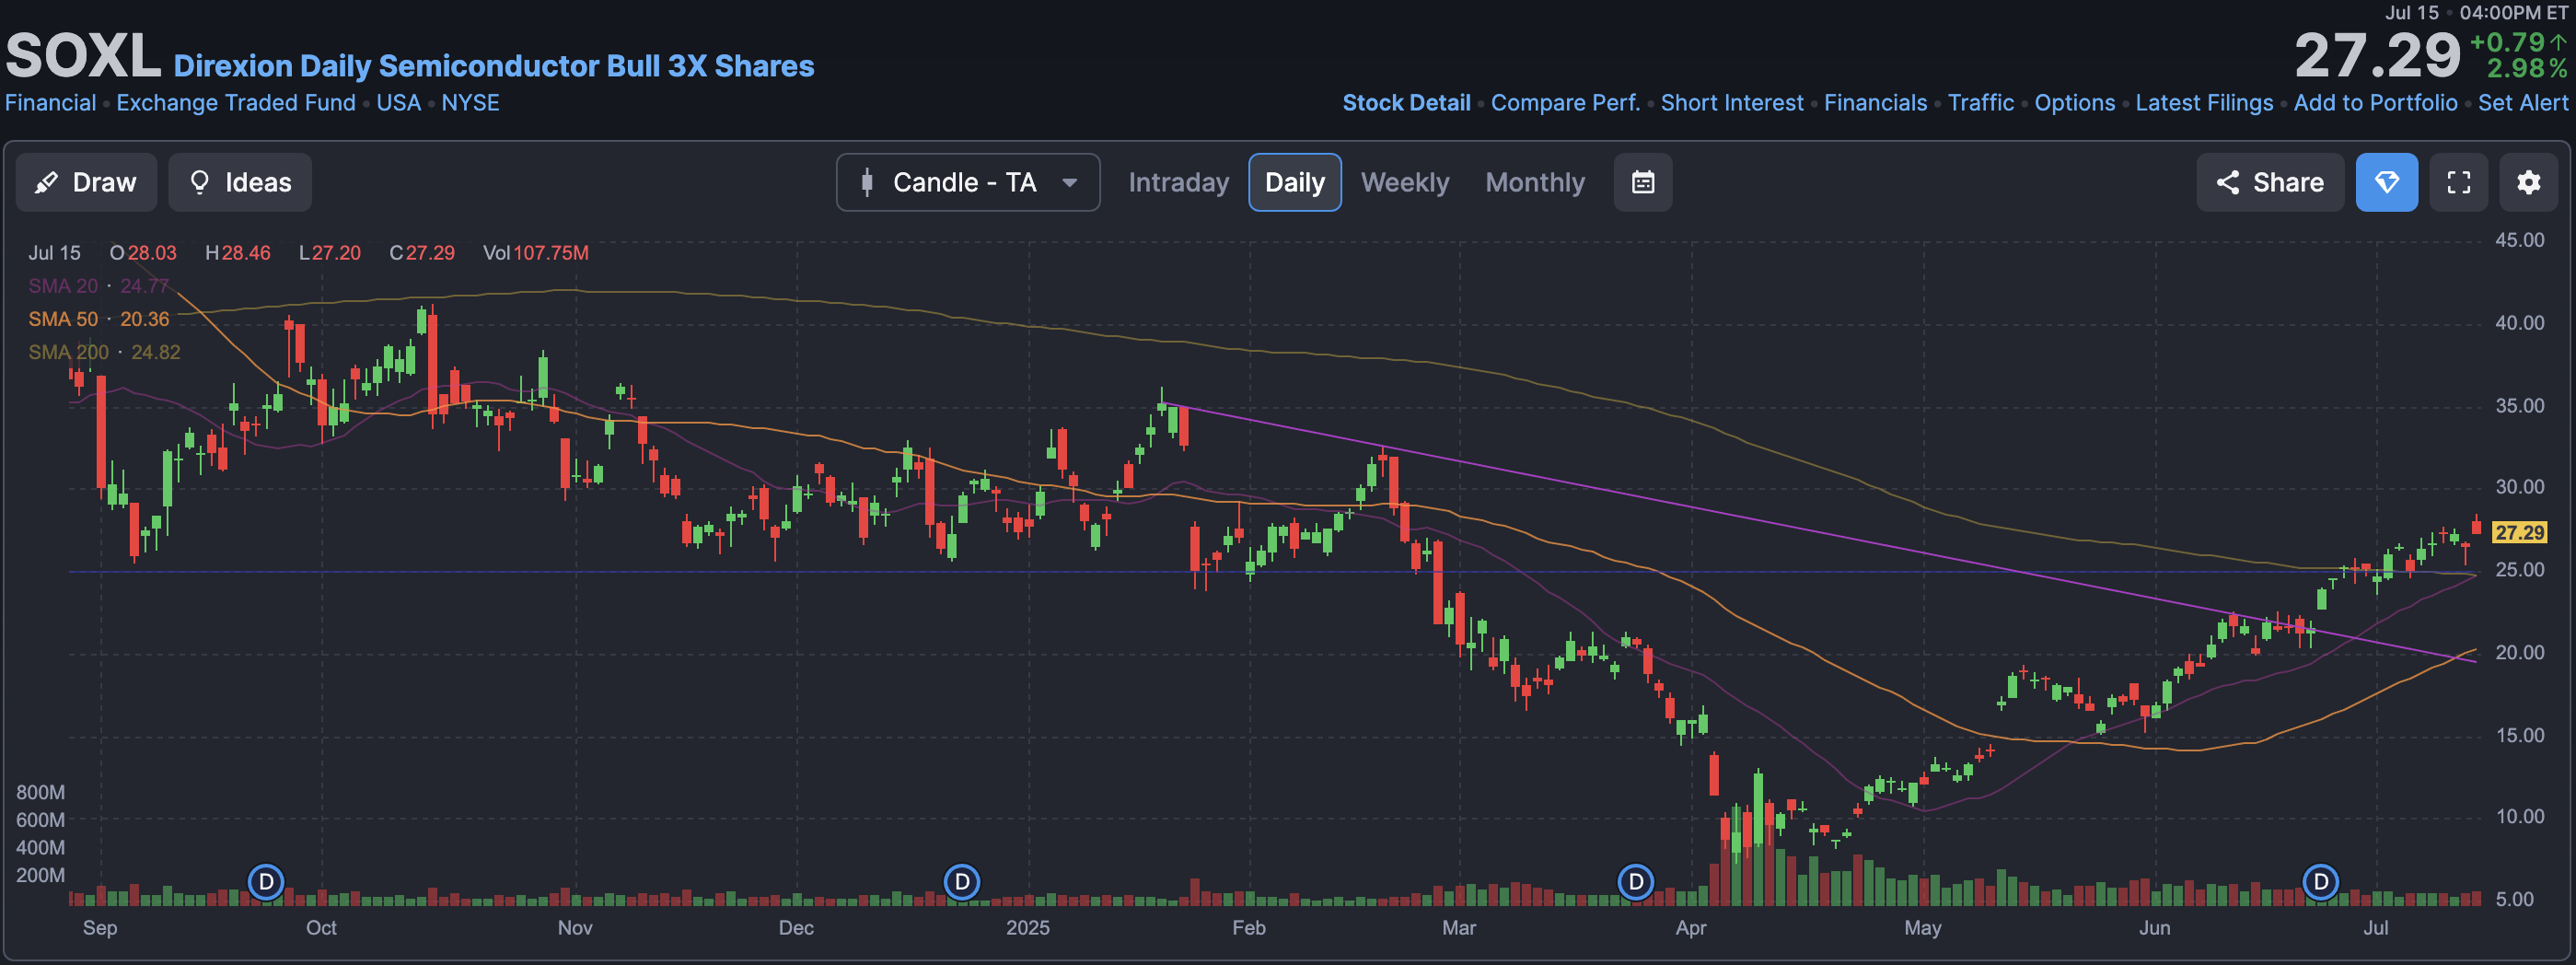Click the 45.00 price axis label

click(2519, 240)
